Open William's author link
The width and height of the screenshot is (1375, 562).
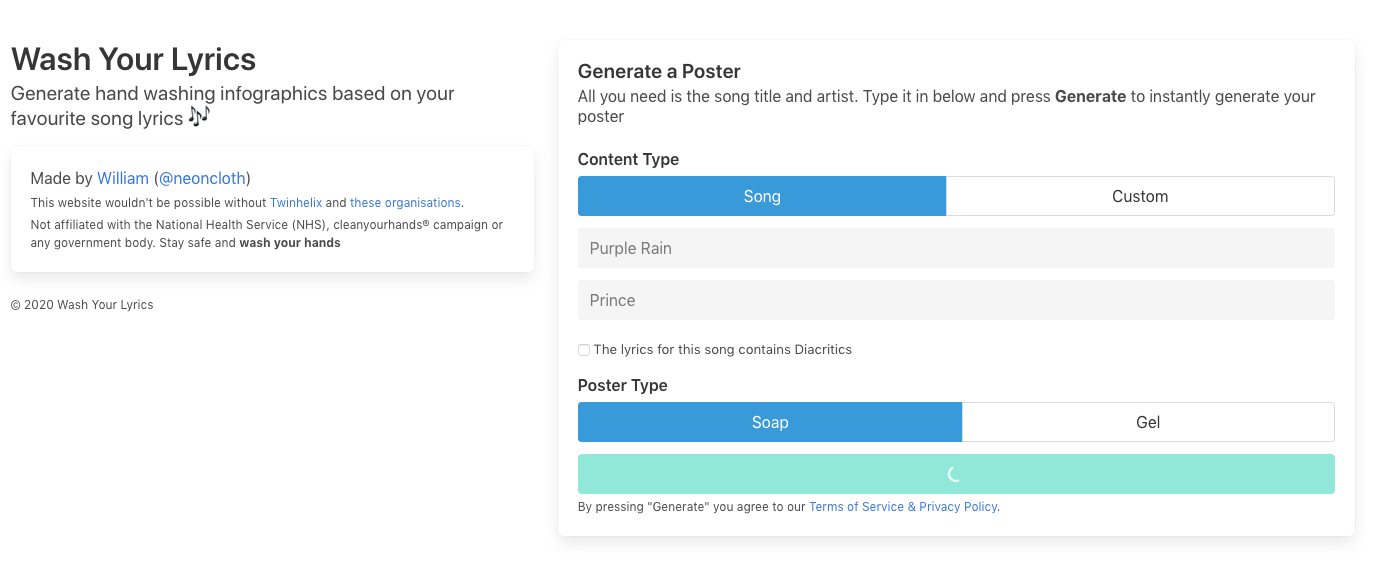coord(123,178)
